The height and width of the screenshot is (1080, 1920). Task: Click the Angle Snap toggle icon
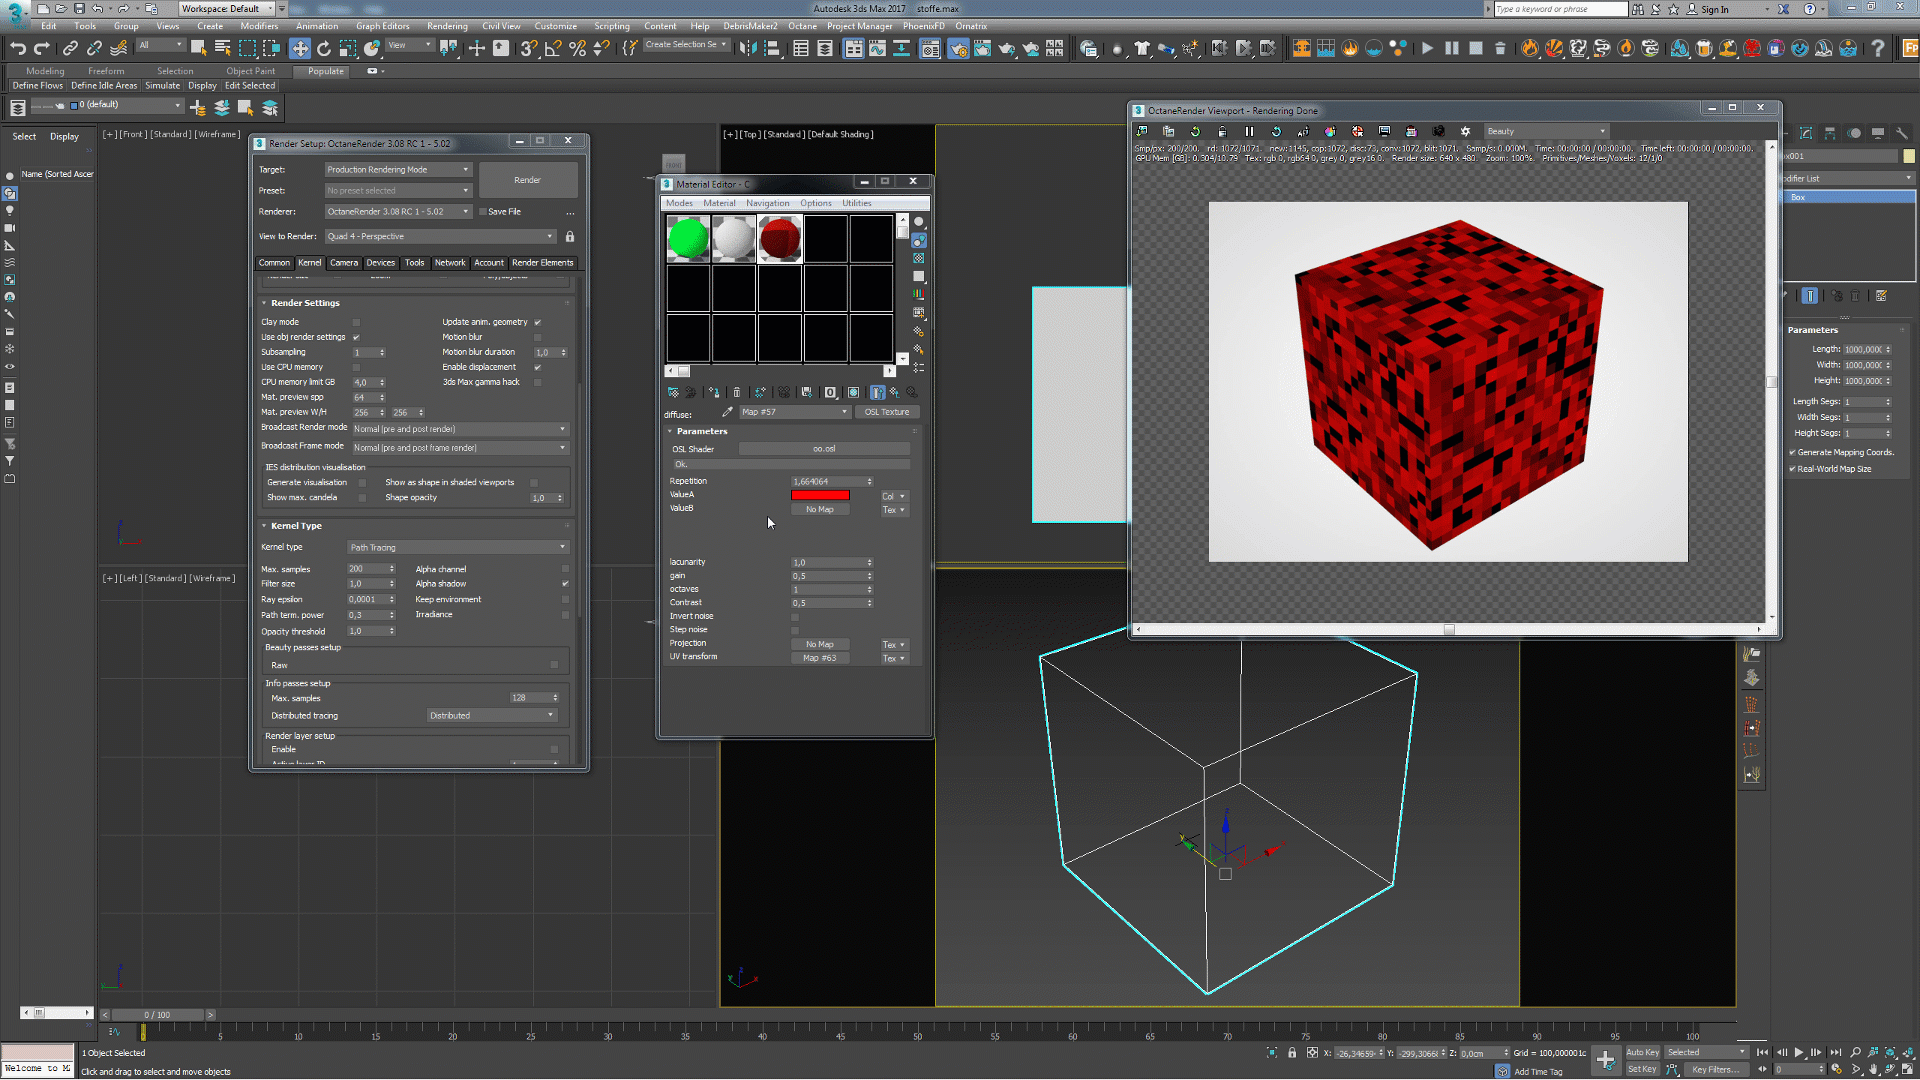[x=553, y=48]
